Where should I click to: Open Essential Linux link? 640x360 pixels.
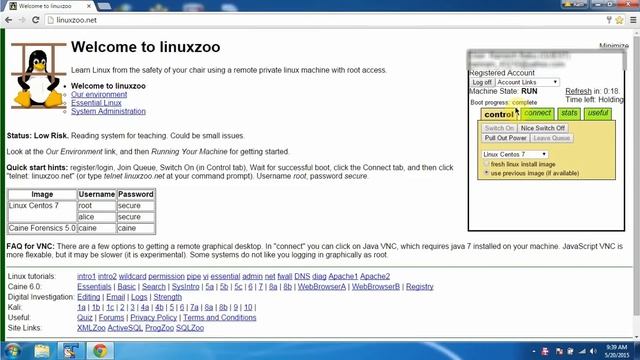pyautogui.click(x=96, y=103)
